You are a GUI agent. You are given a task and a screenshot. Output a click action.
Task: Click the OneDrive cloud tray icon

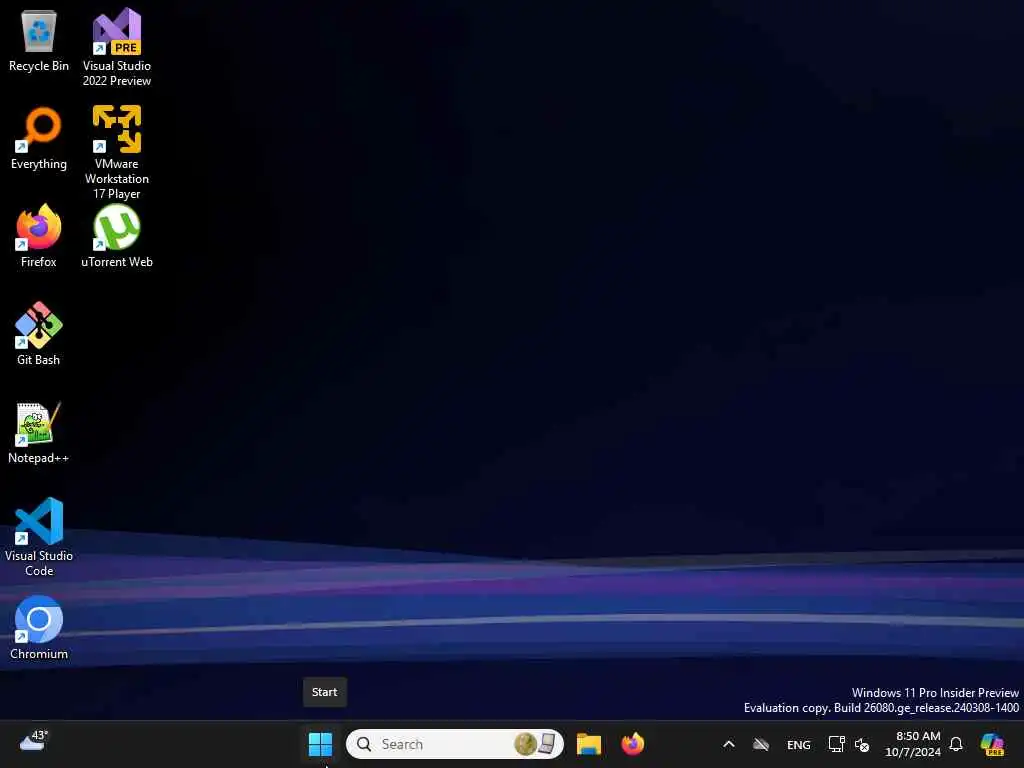point(761,744)
